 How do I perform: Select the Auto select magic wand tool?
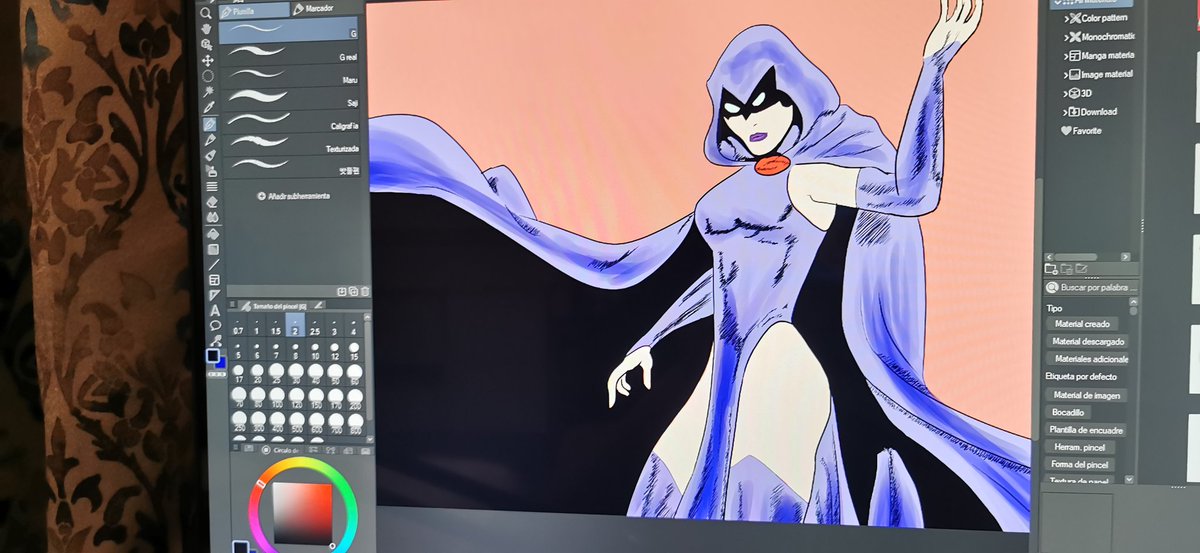coord(209,90)
